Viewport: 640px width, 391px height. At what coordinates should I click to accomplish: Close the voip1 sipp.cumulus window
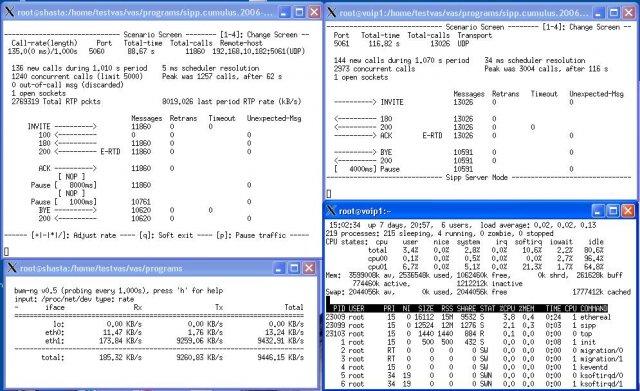pyautogui.click(x=629, y=12)
